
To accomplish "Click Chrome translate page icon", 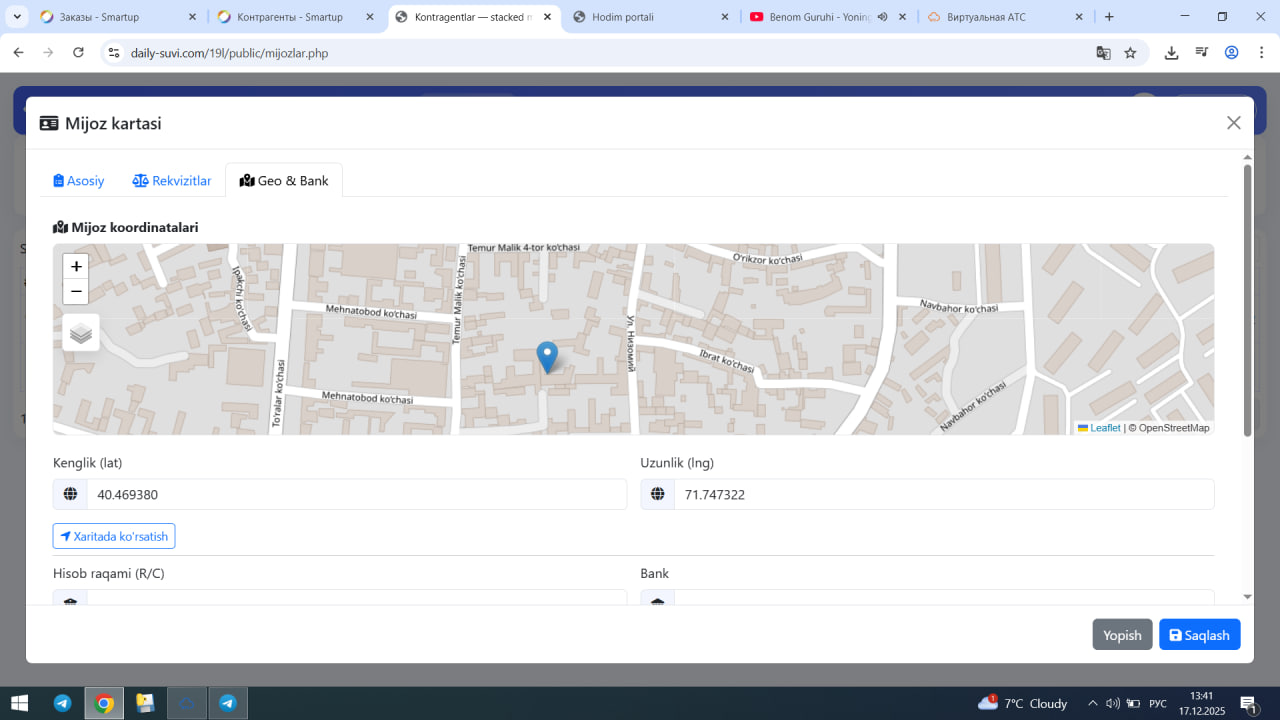I will point(1103,53).
